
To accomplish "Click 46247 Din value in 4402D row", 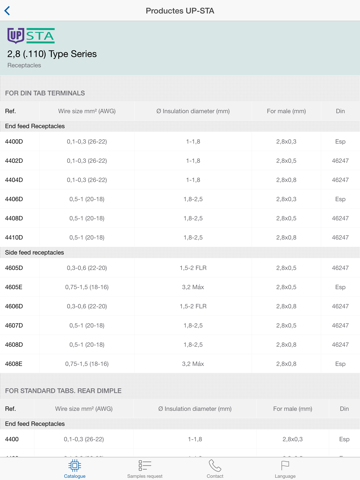I will [x=340, y=161].
